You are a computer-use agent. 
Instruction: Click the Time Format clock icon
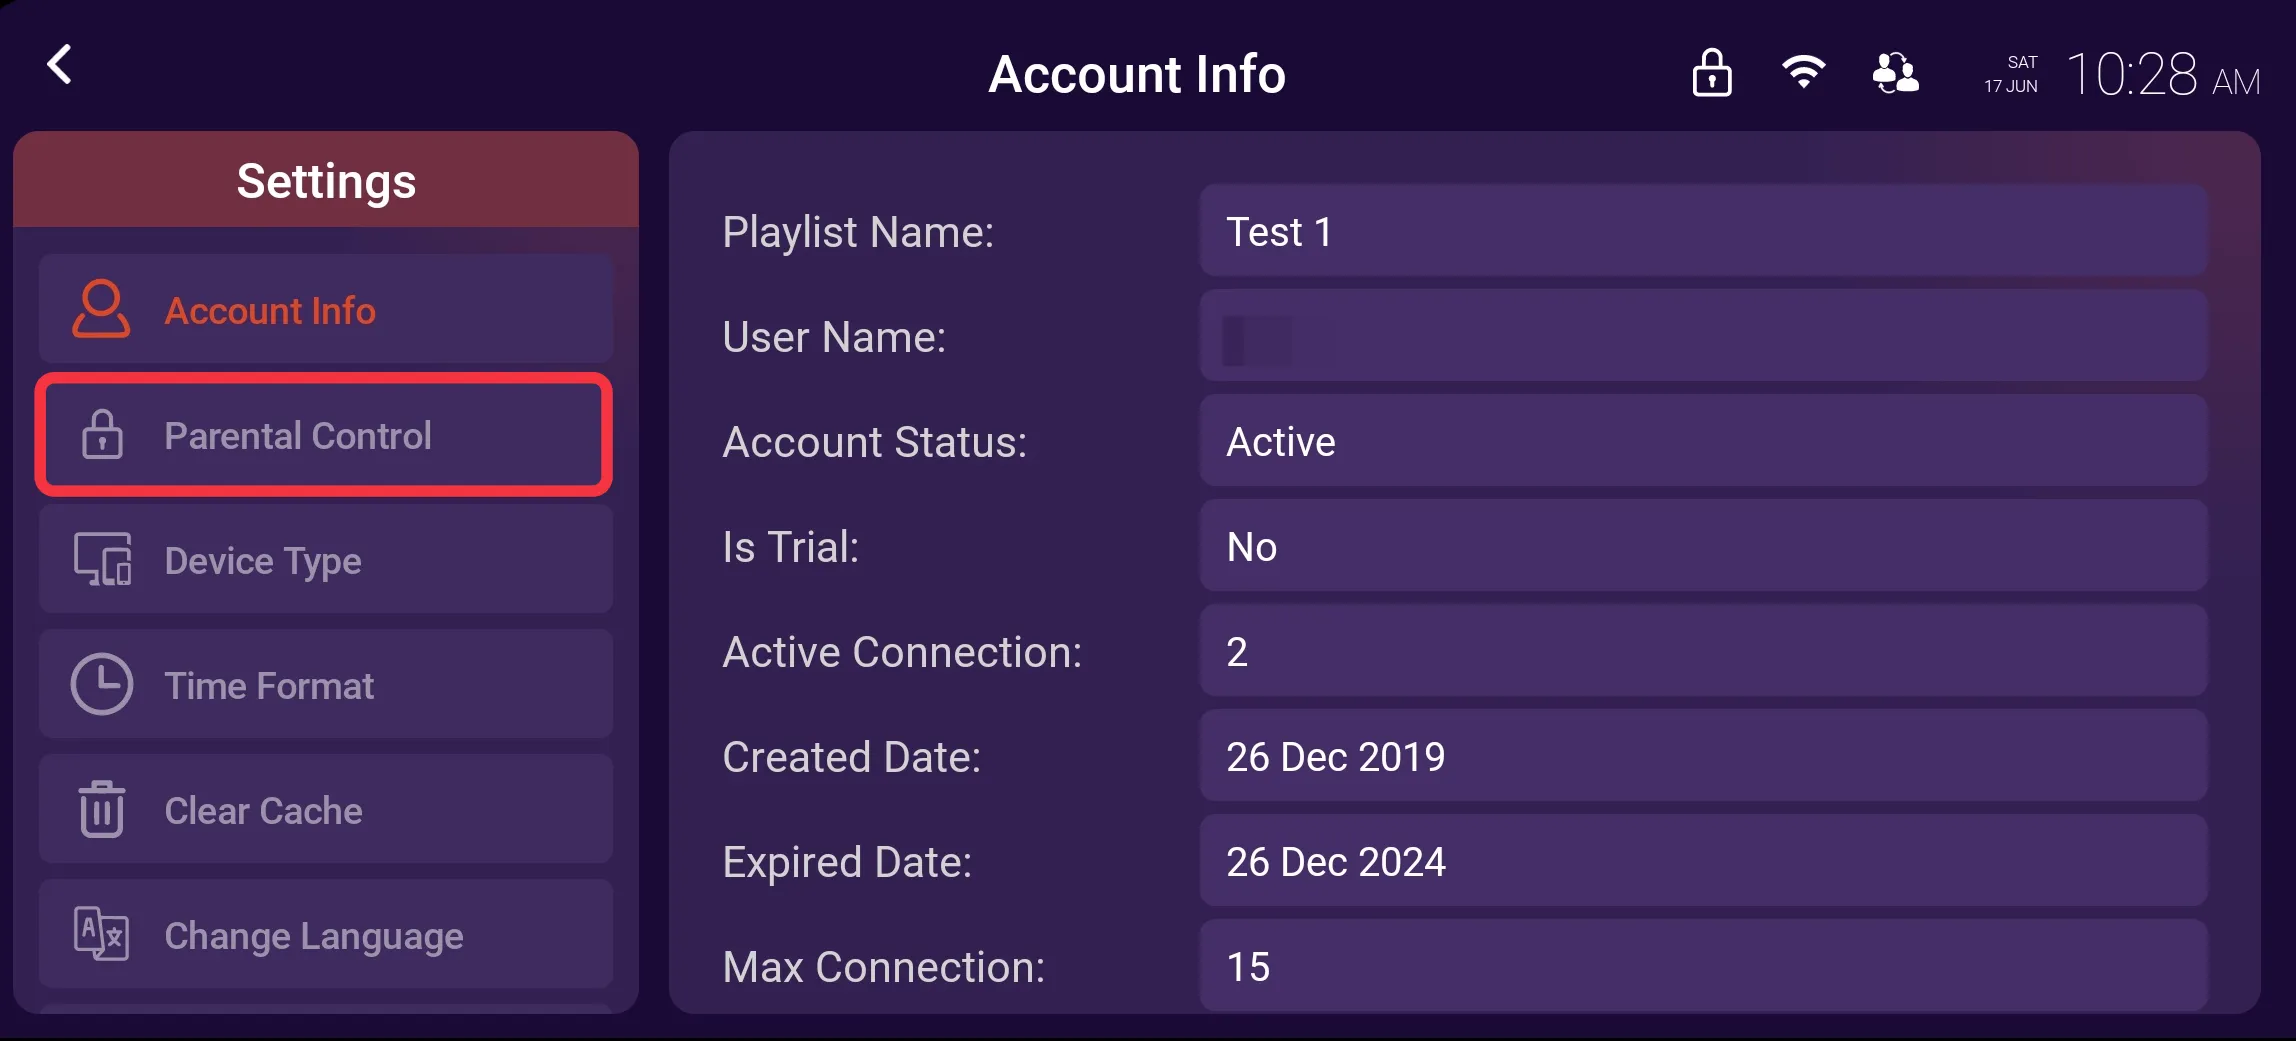click(102, 685)
